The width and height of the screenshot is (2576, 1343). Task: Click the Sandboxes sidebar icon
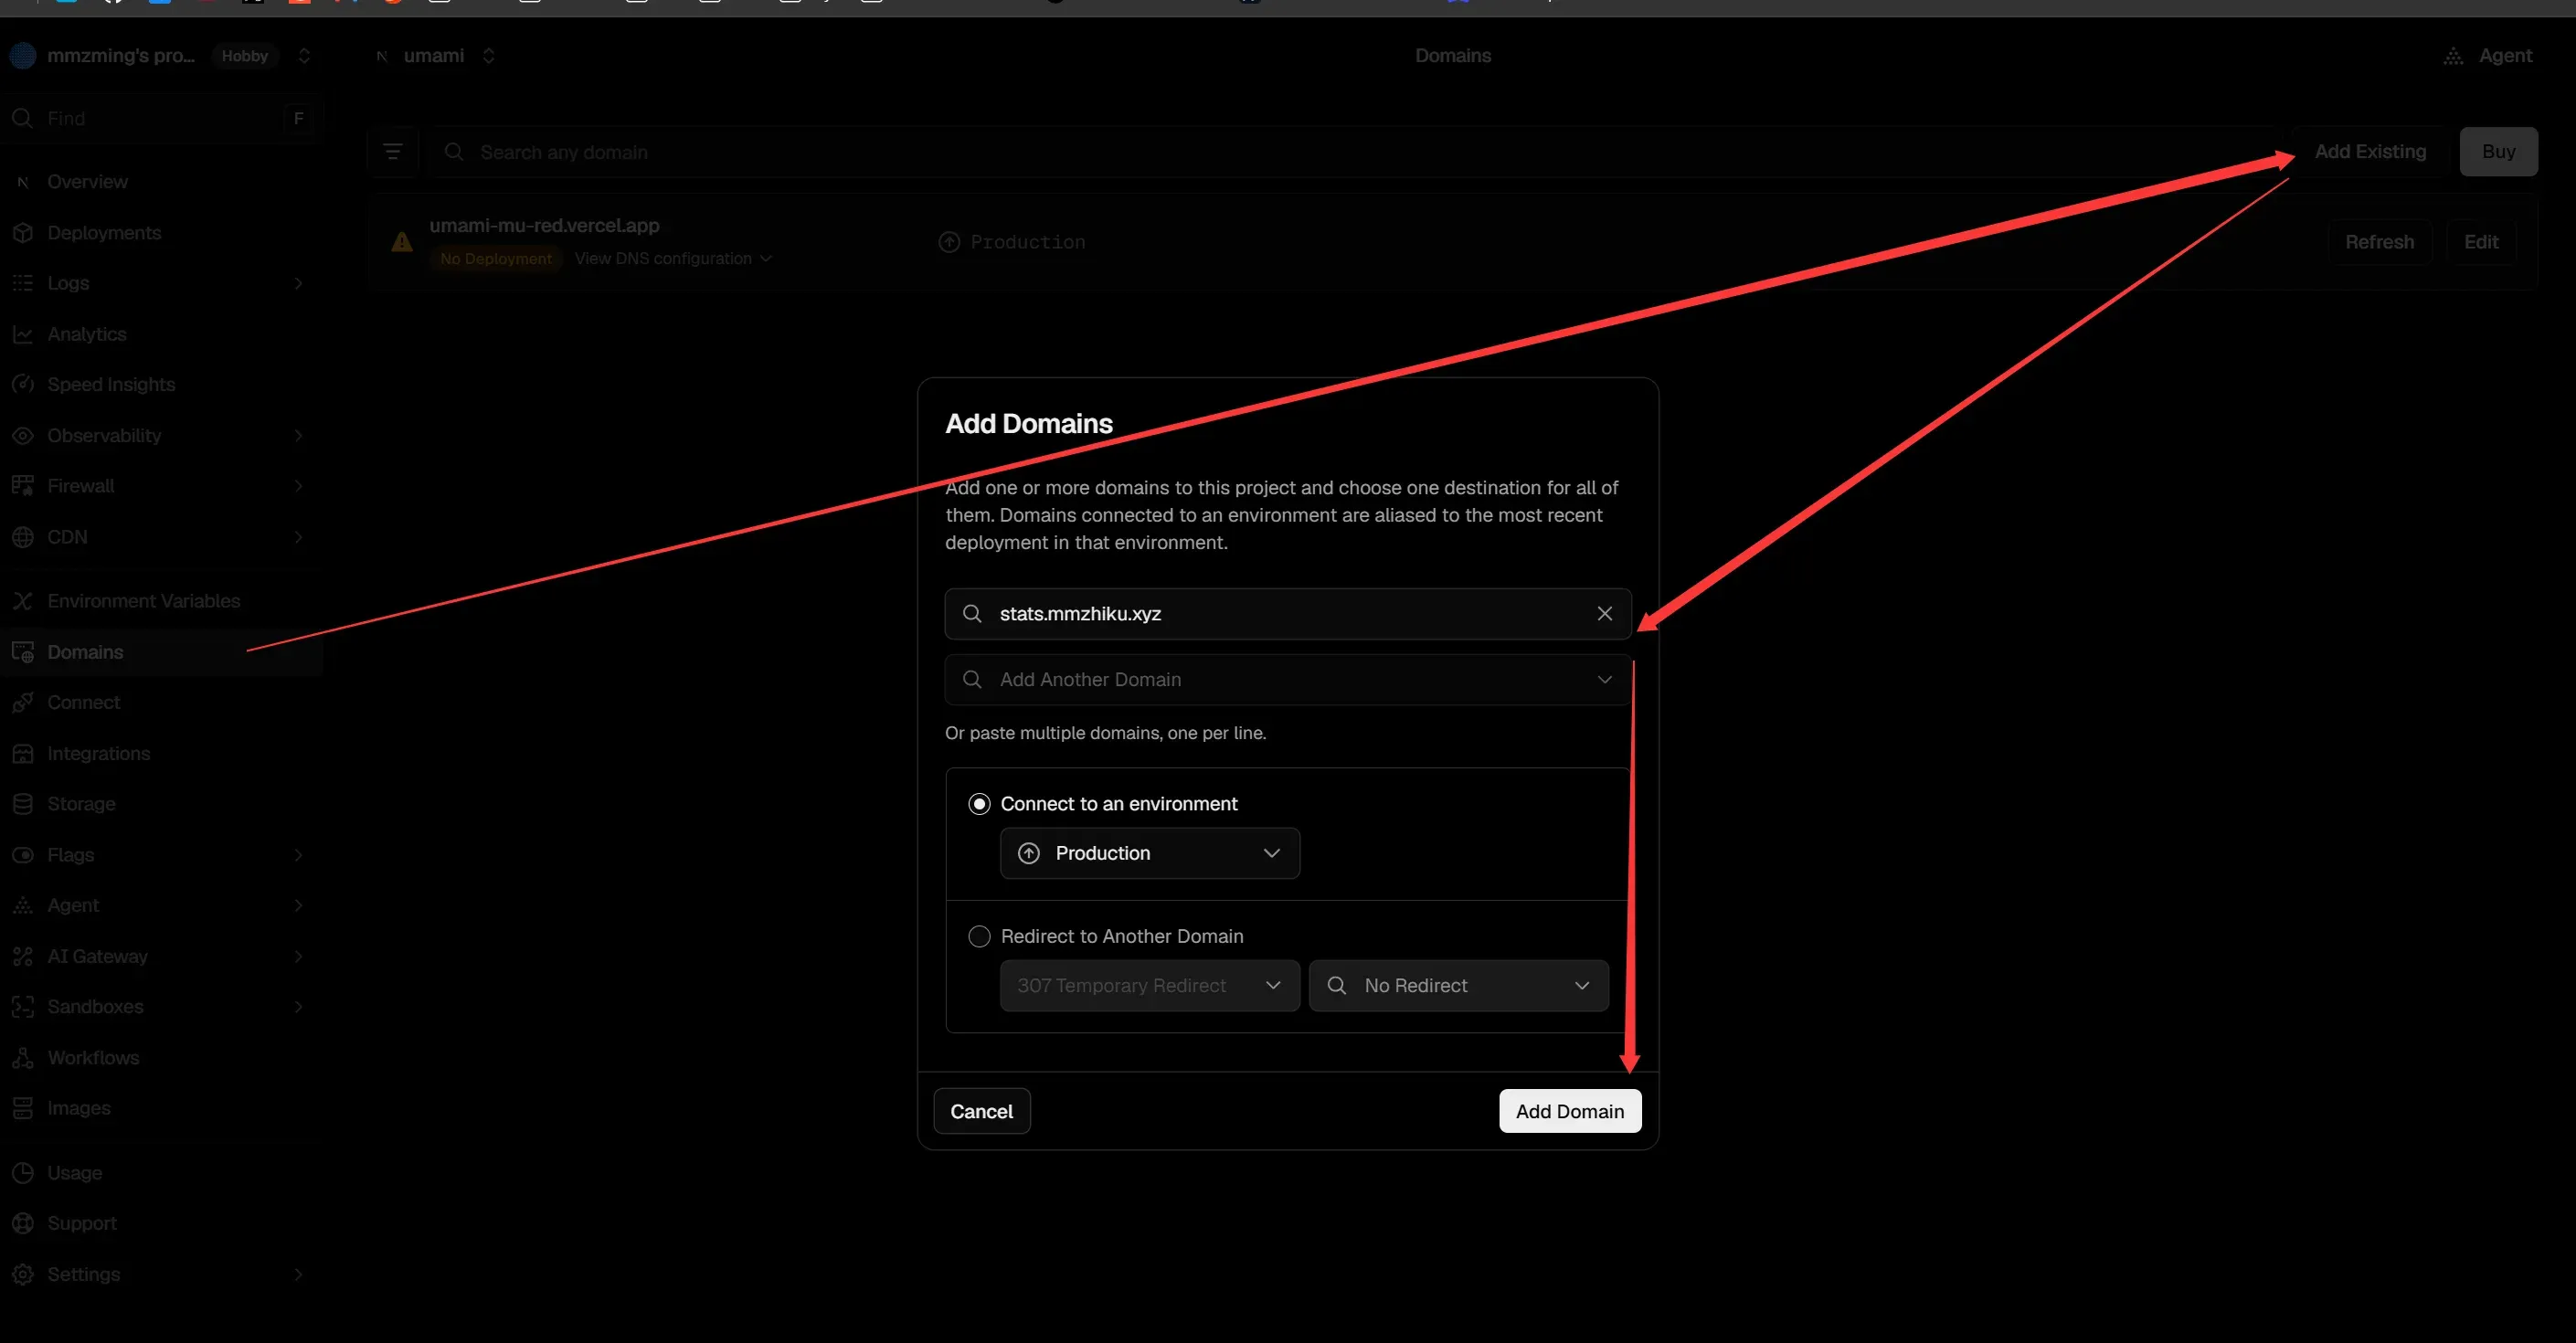pyautogui.click(x=23, y=1007)
